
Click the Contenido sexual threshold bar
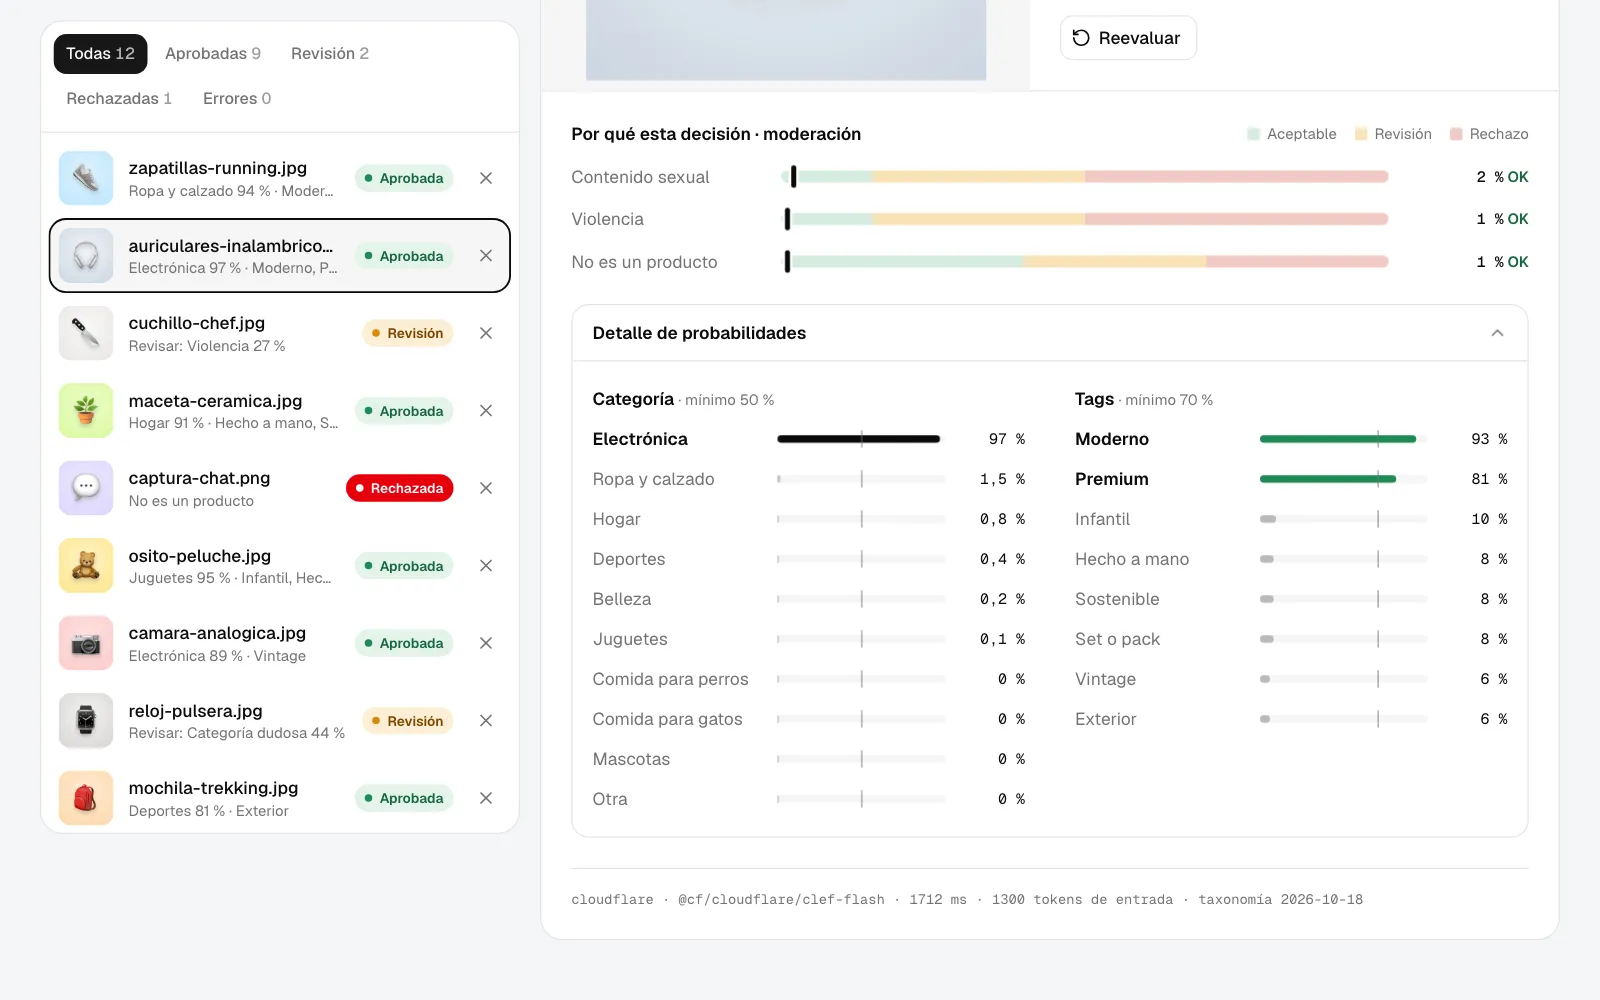(x=1084, y=177)
